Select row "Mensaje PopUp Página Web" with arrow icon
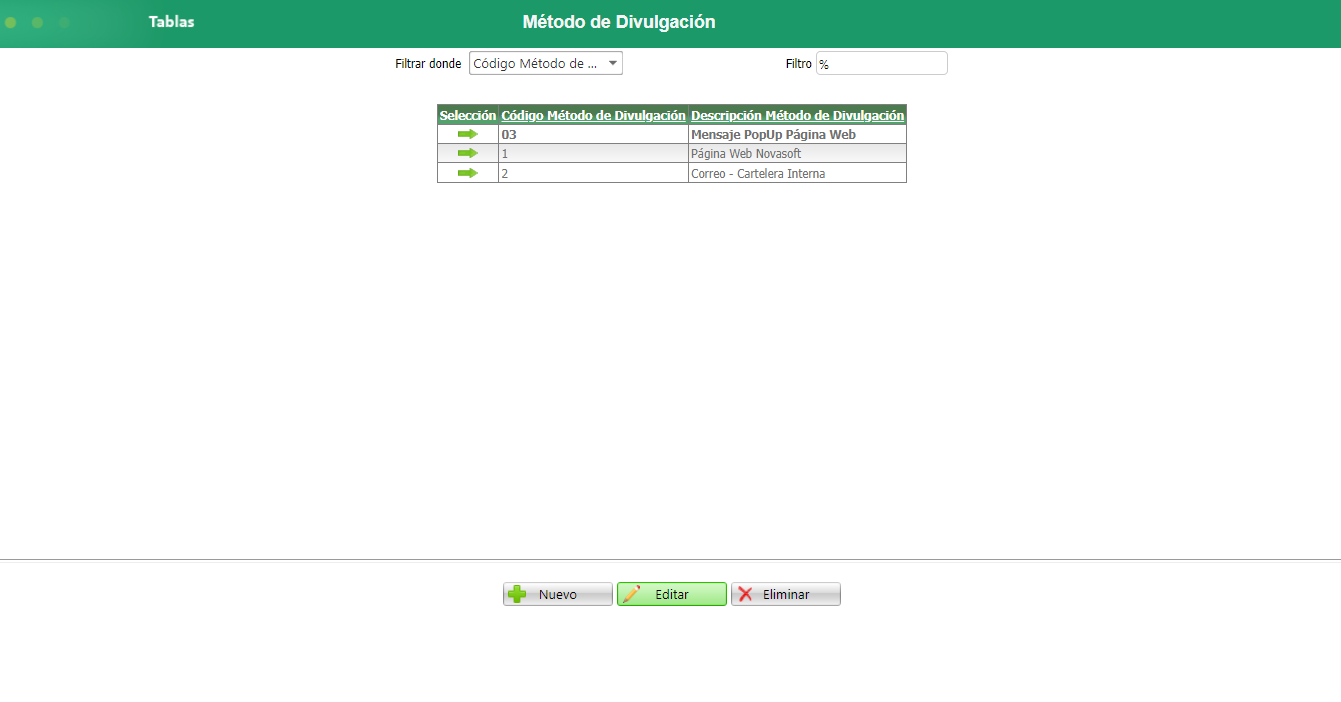 [466, 134]
